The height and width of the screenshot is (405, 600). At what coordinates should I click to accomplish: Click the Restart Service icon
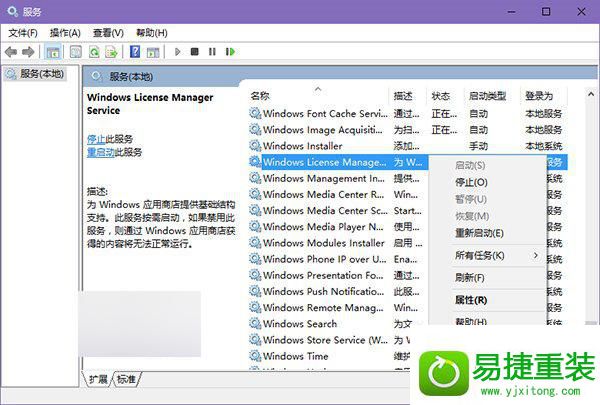pyautogui.click(x=230, y=52)
